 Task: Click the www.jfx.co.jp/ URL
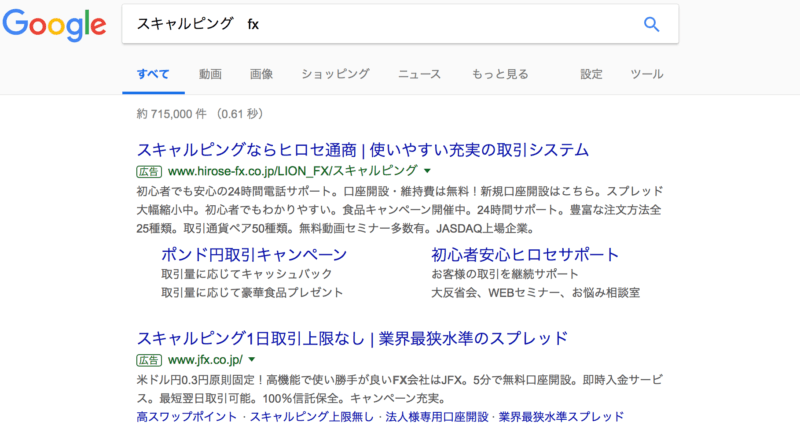tap(205, 360)
